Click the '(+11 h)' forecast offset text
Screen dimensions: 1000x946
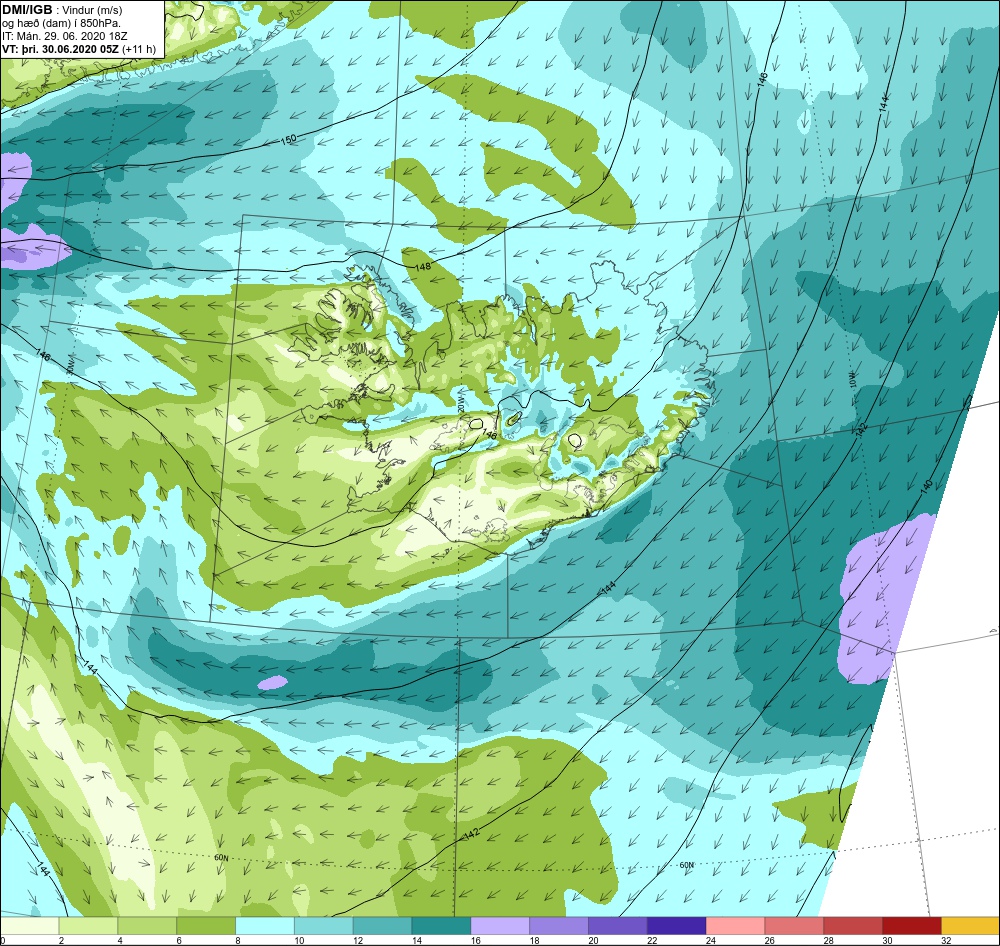pos(139,49)
